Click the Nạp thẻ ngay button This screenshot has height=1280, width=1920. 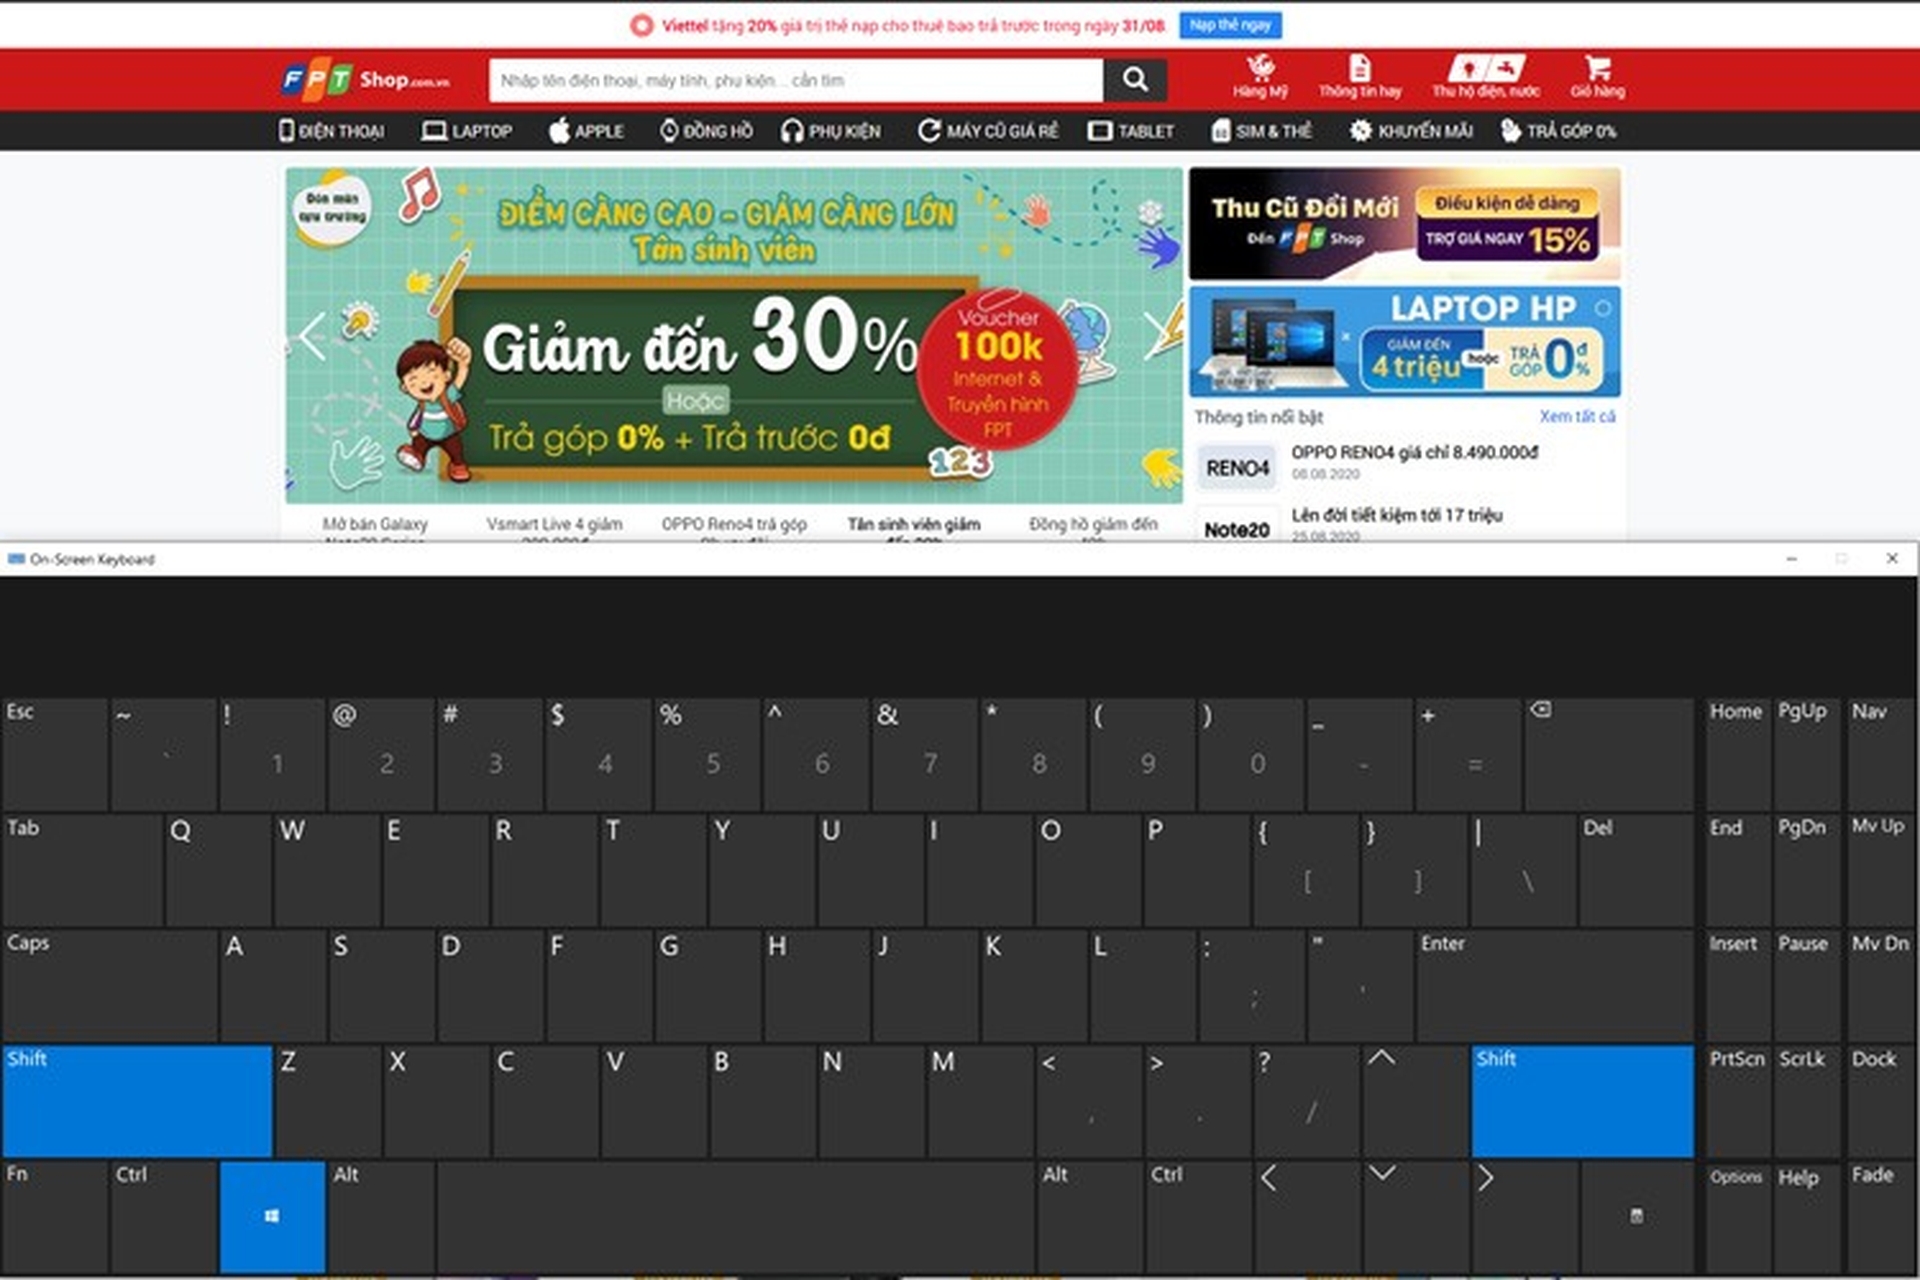[x=1230, y=25]
